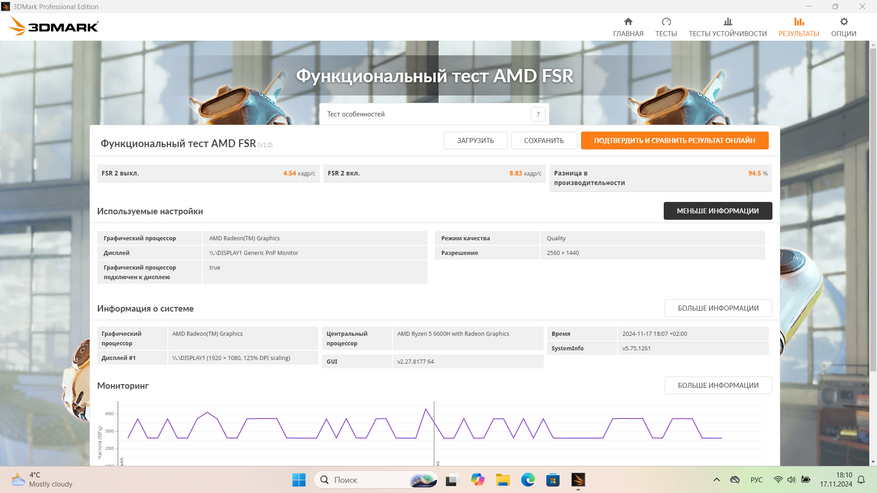Expand system info БОЛЬШЕ ИНФОРМАЦИИ

coord(718,308)
